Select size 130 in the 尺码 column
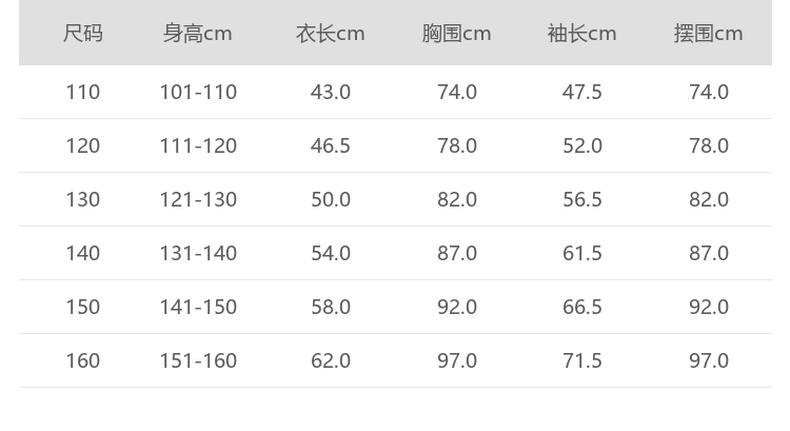790x431 pixels. (83, 200)
